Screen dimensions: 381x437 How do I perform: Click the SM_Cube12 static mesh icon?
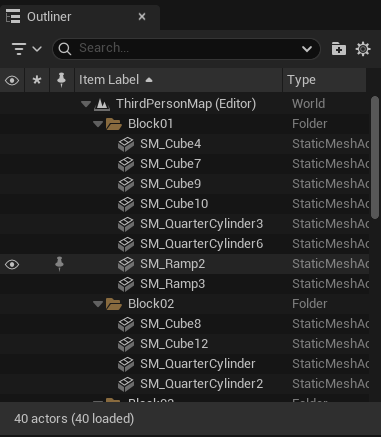click(126, 344)
